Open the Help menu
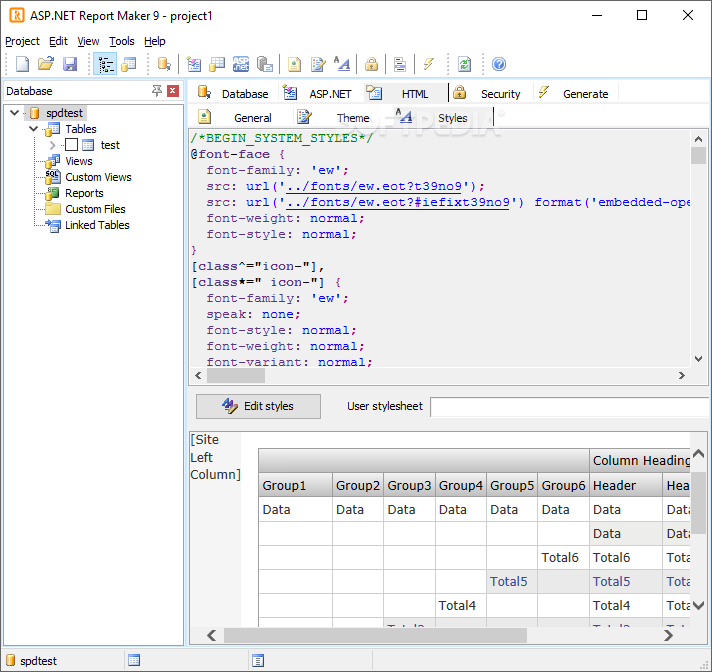 pyautogui.click(x=154, y=41)
